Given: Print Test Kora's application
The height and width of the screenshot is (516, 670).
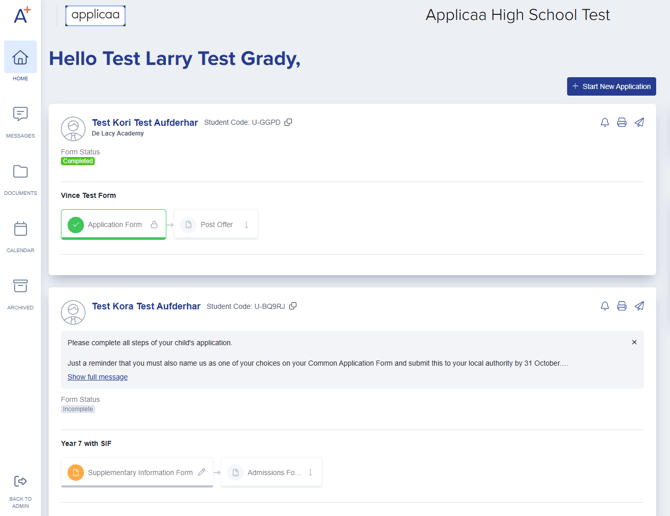Looking at the screenshot, I should 621,307.
